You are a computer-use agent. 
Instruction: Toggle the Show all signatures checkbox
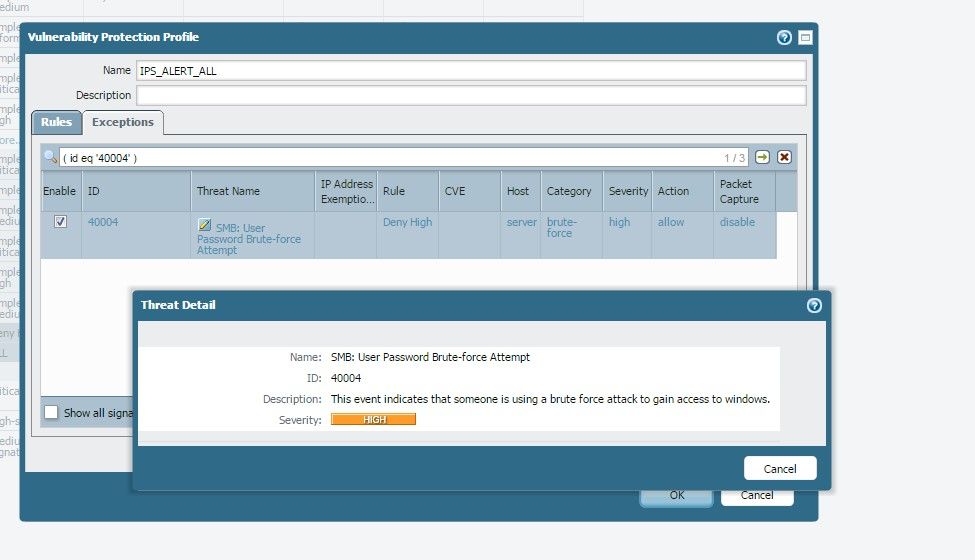coord(51,412)
